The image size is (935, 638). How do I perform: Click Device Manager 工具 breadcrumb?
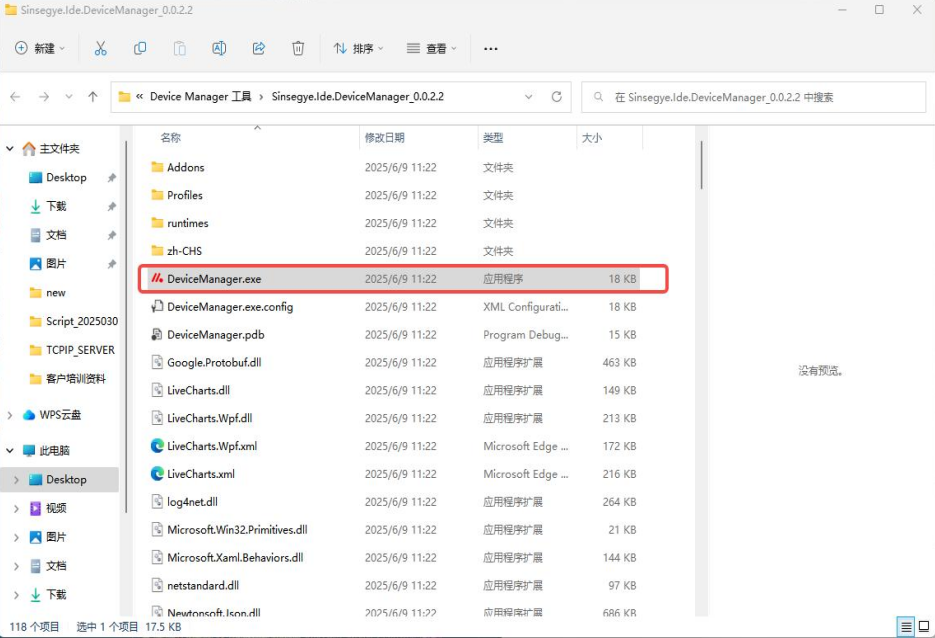[200, 97]
